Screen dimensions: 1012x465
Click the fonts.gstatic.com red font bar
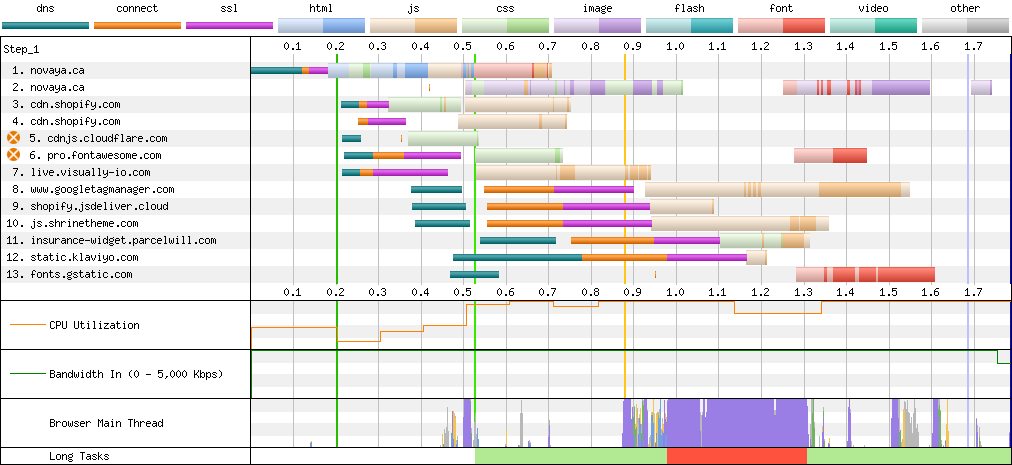[865, 274]
